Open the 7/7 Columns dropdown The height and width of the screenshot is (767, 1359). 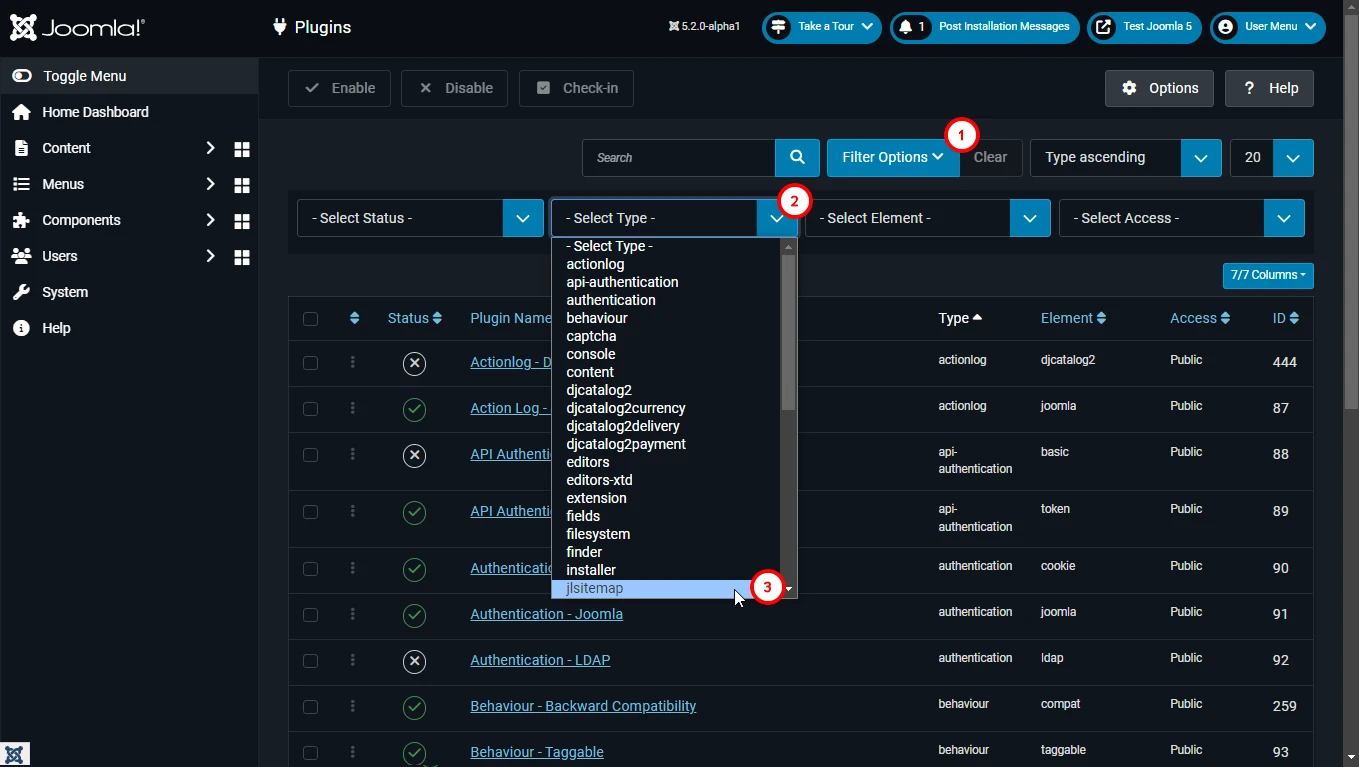tap(1268, 275)
